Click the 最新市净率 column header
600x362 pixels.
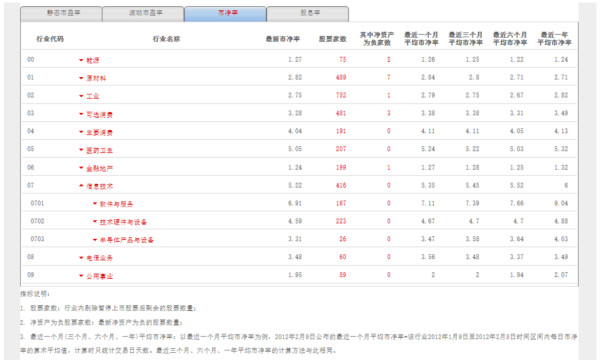point(283,39)
